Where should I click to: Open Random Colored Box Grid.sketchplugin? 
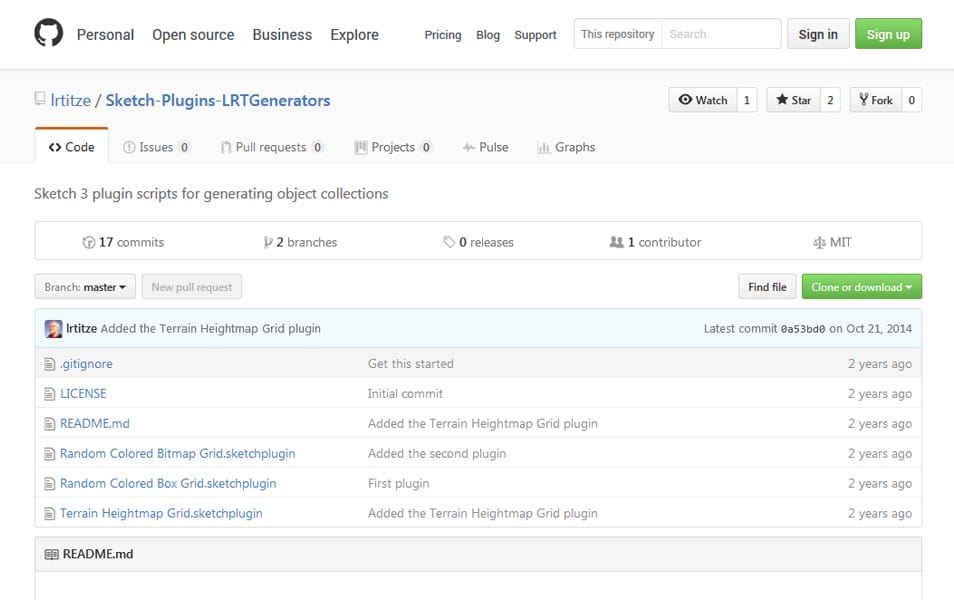coord(168,483)
